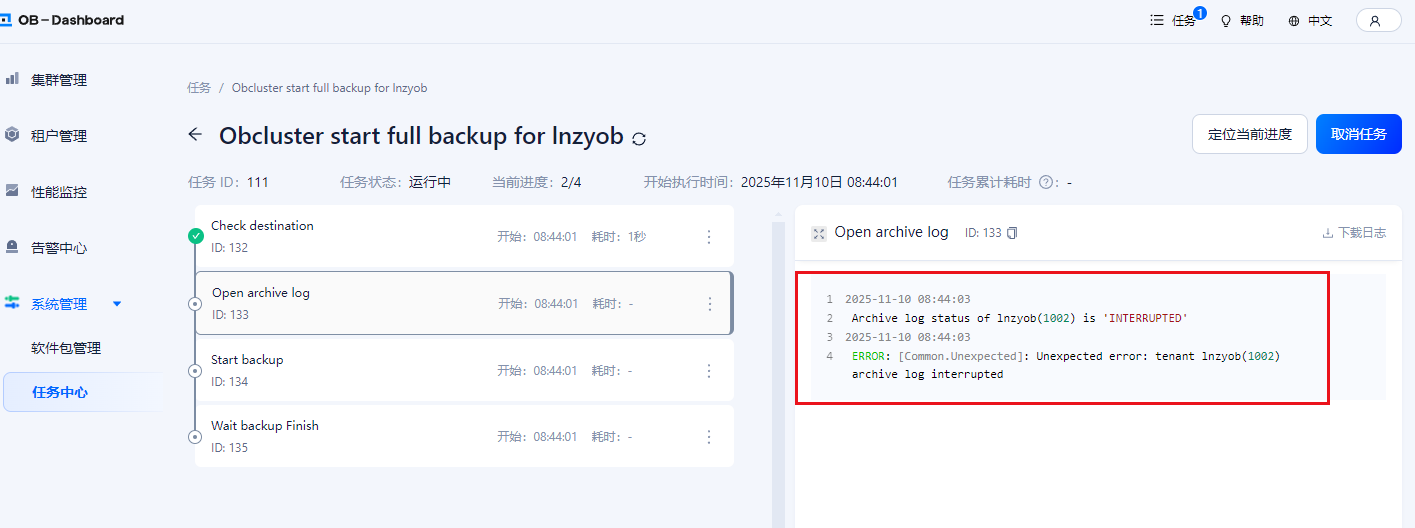Open 帮助 help in the header
The height and width of the screenshot is (528, 1415).
1242,20
